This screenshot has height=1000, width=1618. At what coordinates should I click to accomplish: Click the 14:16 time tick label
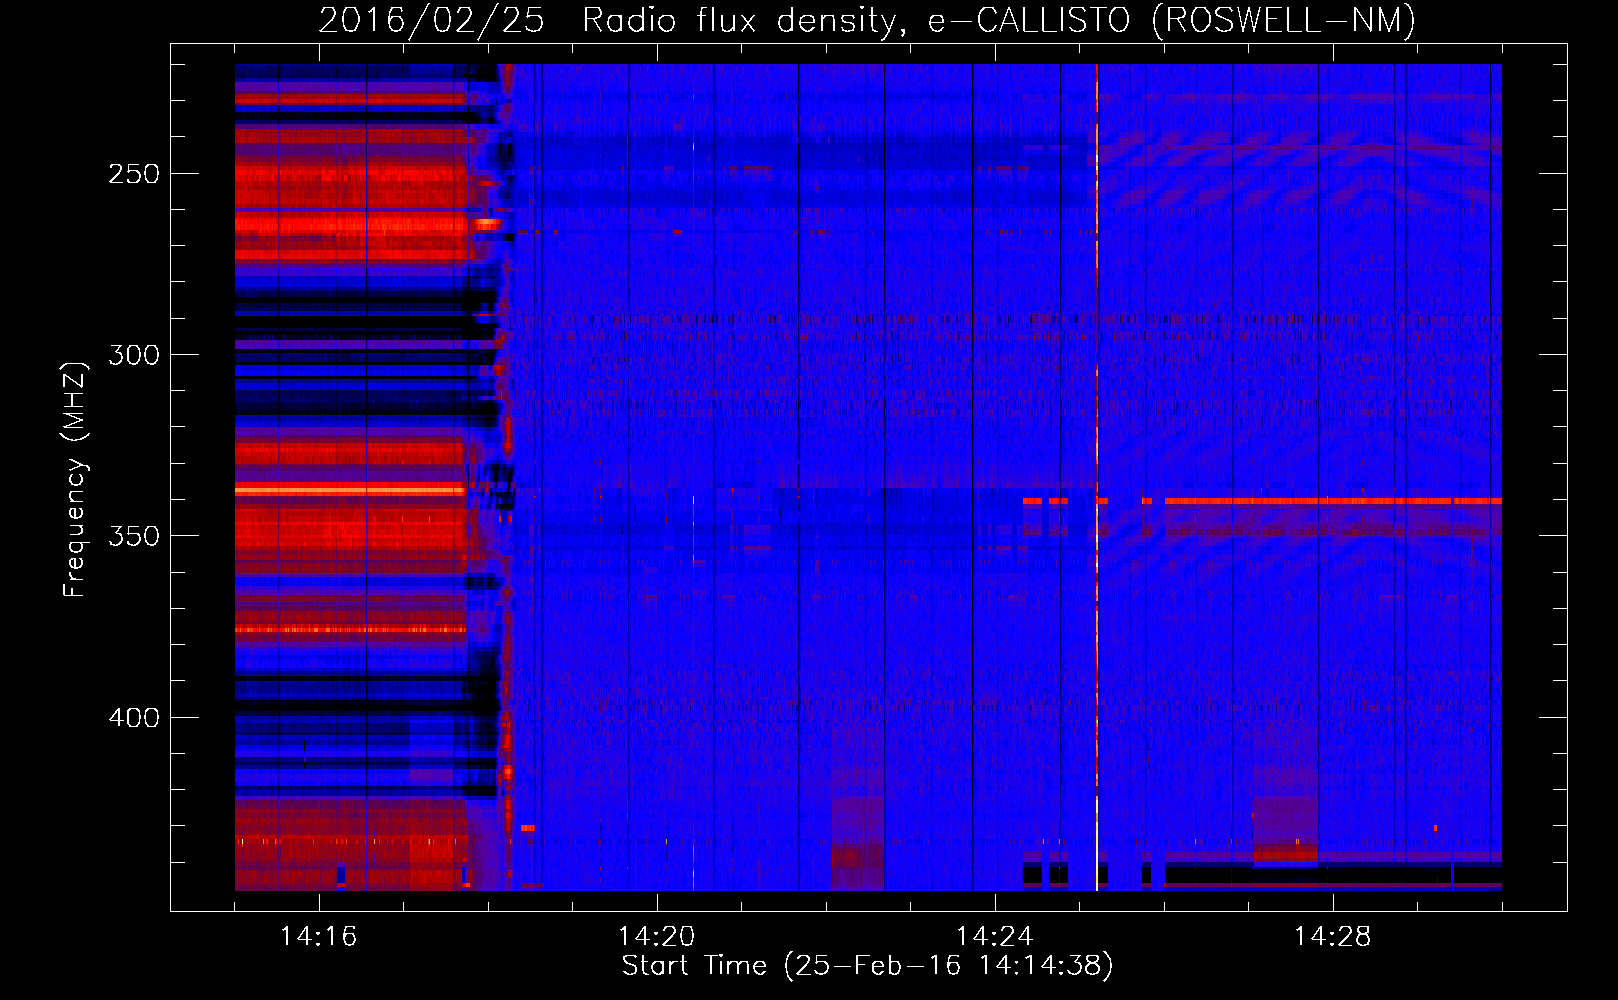[318, 937]
